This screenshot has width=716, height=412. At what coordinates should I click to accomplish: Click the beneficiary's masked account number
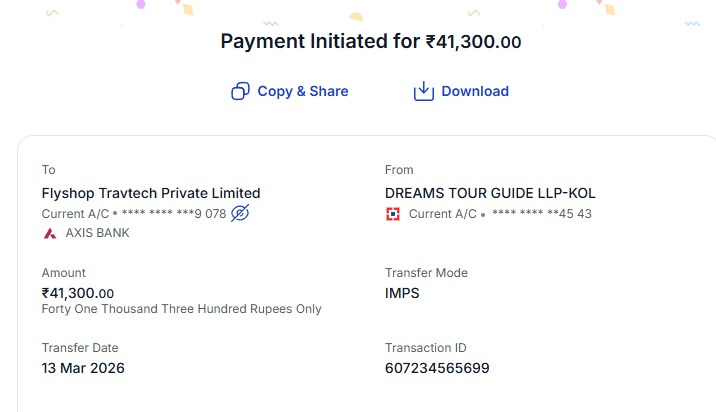pyautogui.click(x=174, y=214)
